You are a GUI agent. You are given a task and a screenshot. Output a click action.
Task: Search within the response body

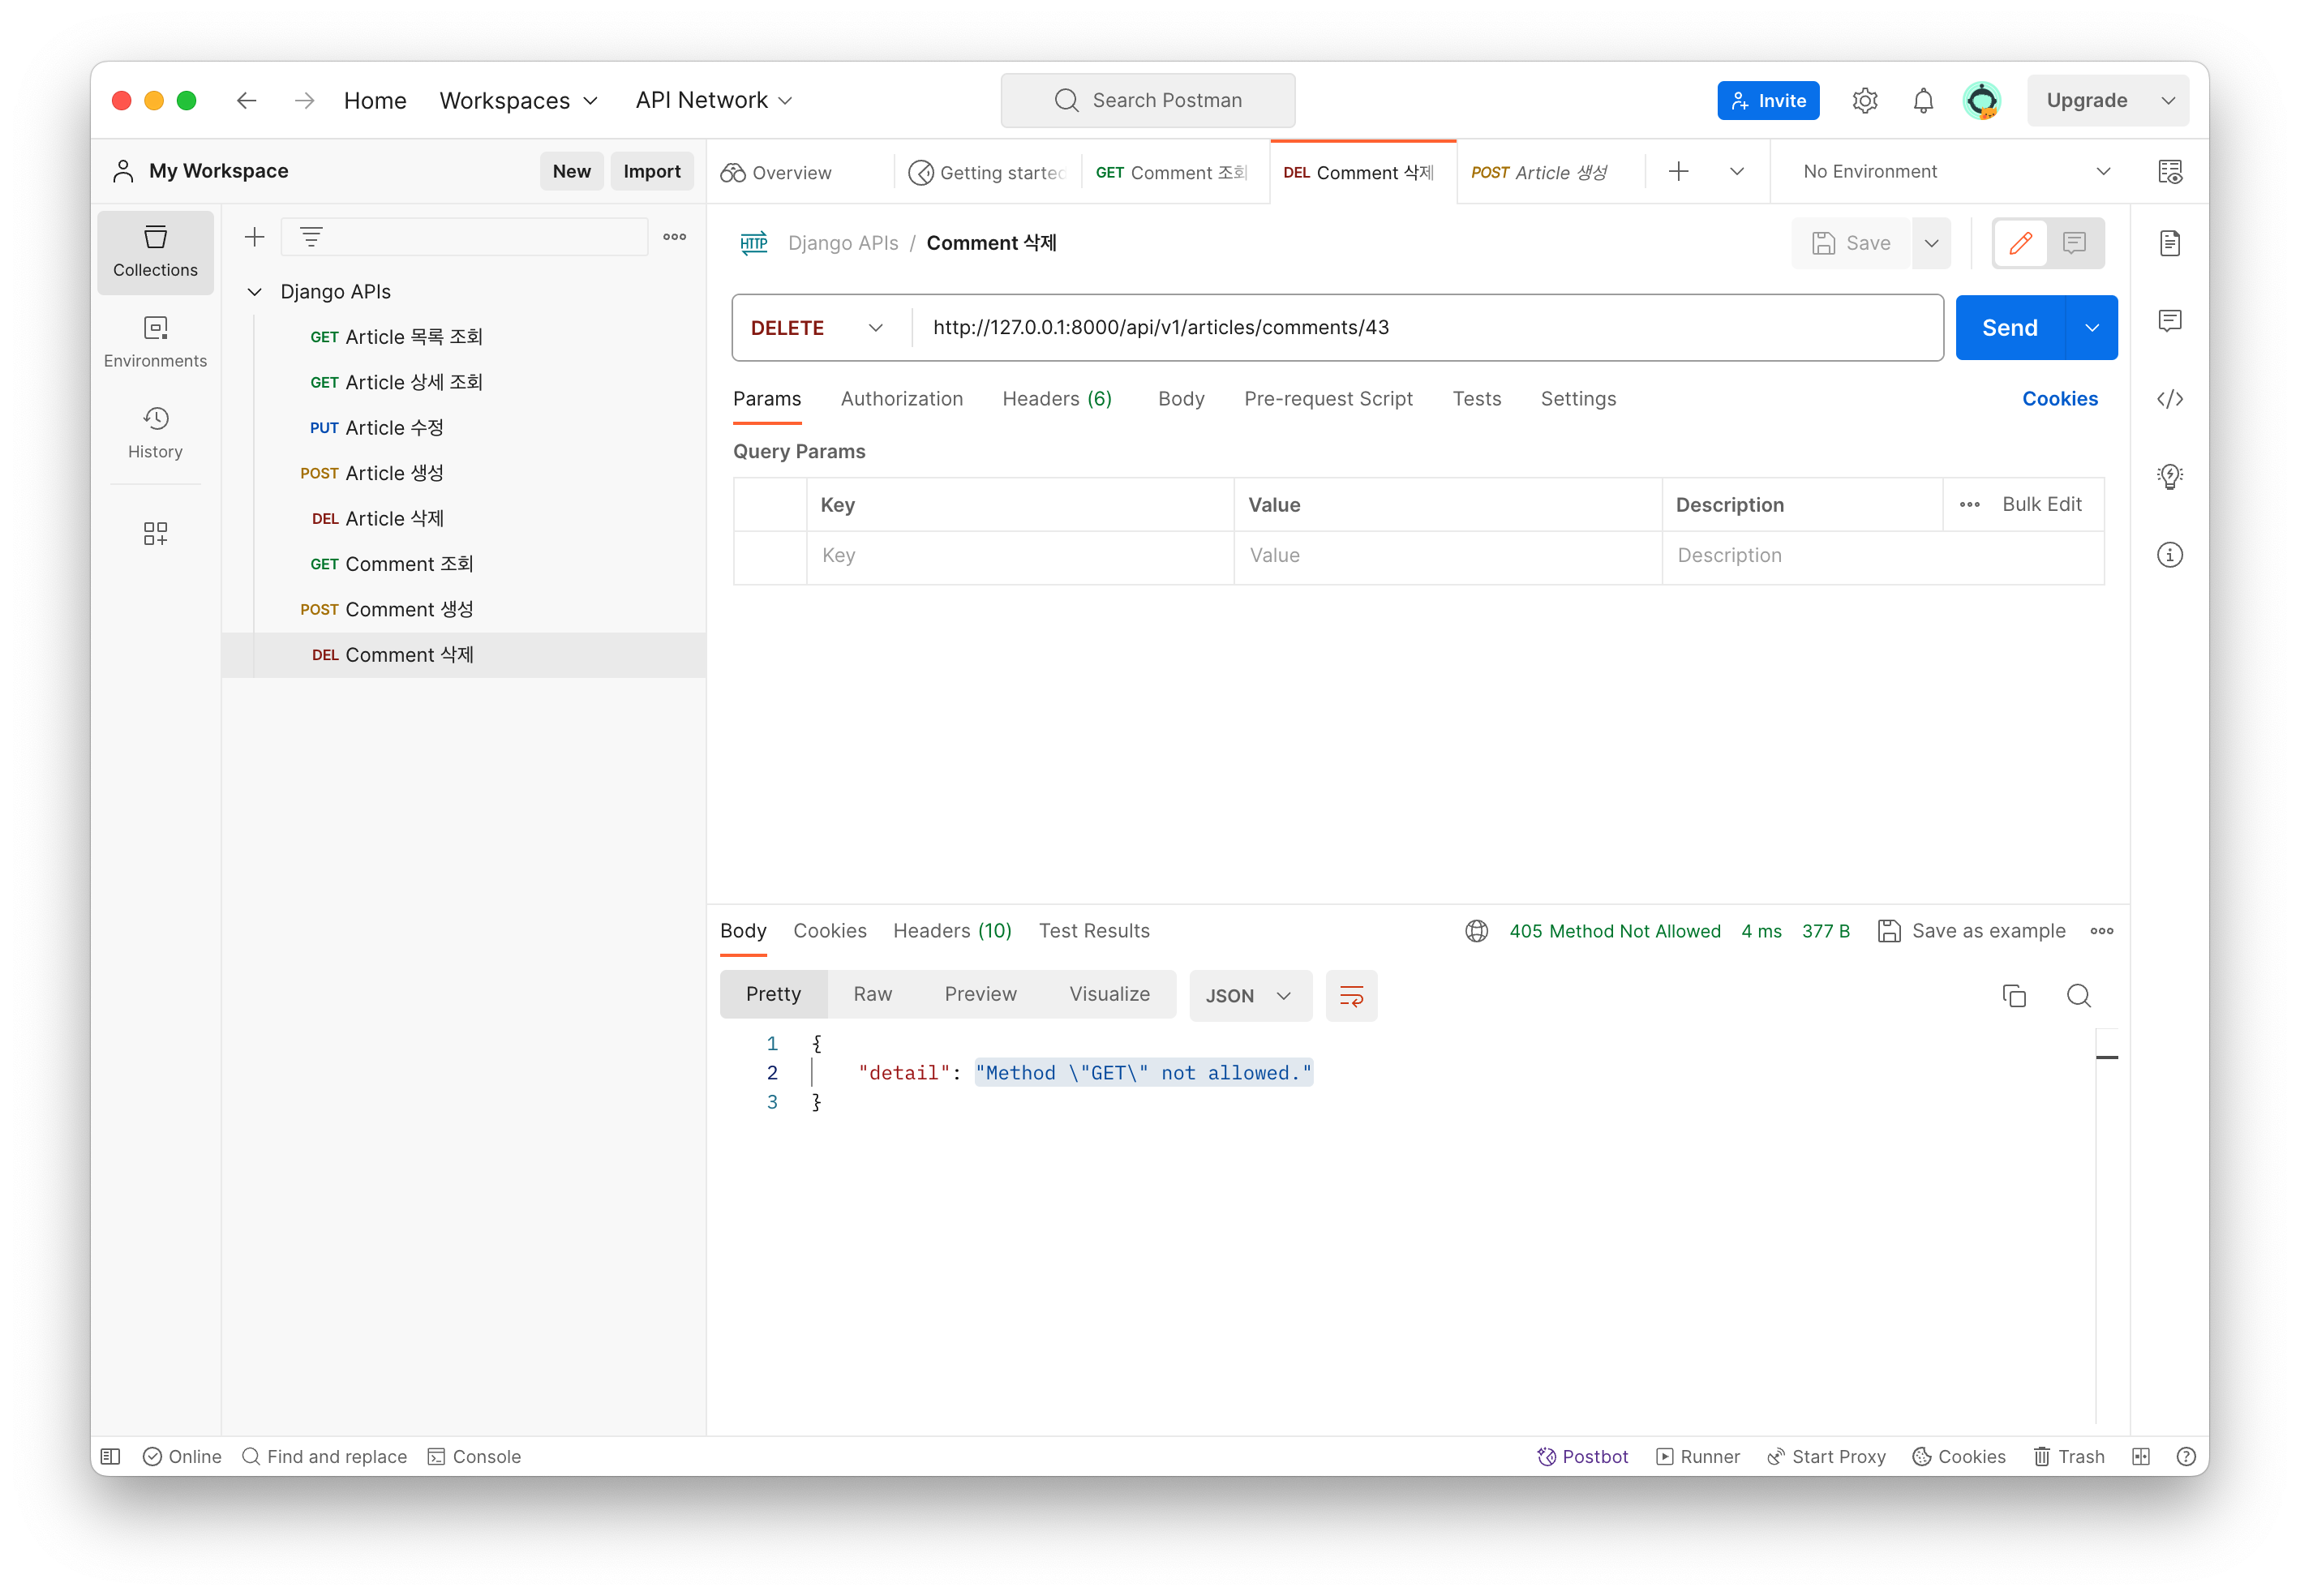(2078, 995)
